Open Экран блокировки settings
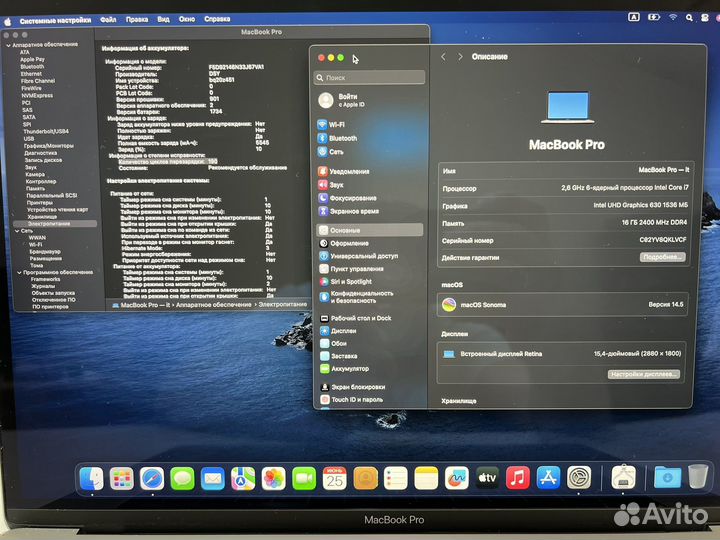This screenshot has height=540, width=720. tap(352, 387)
